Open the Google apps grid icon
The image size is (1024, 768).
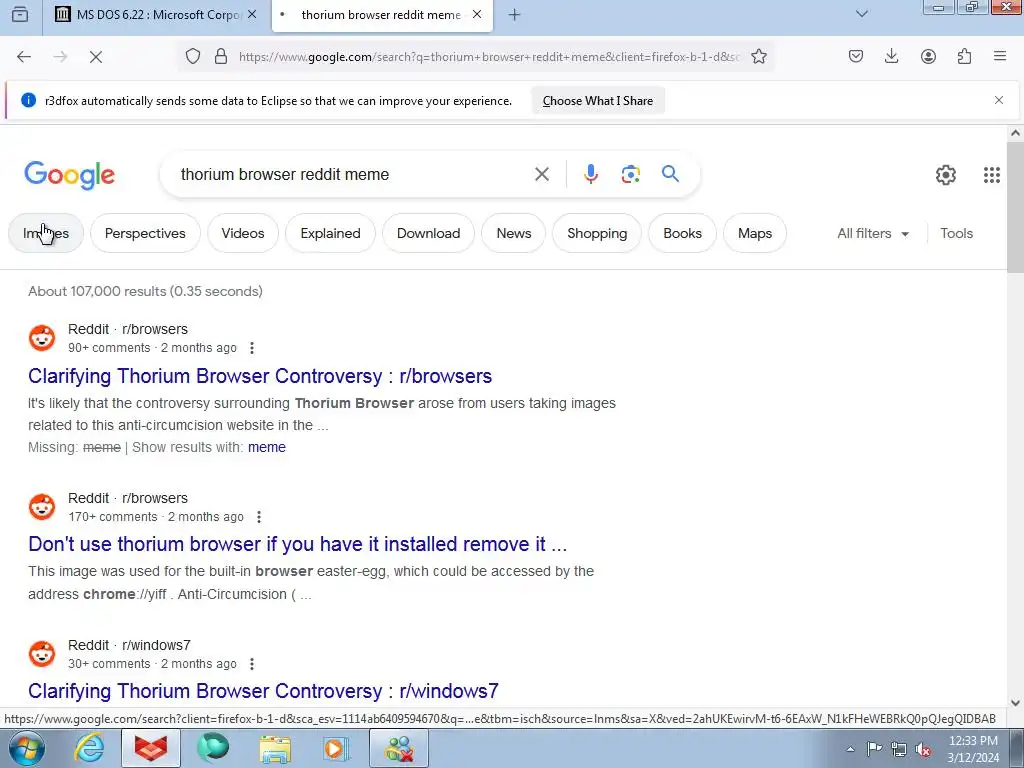click(x=991, y=174)
